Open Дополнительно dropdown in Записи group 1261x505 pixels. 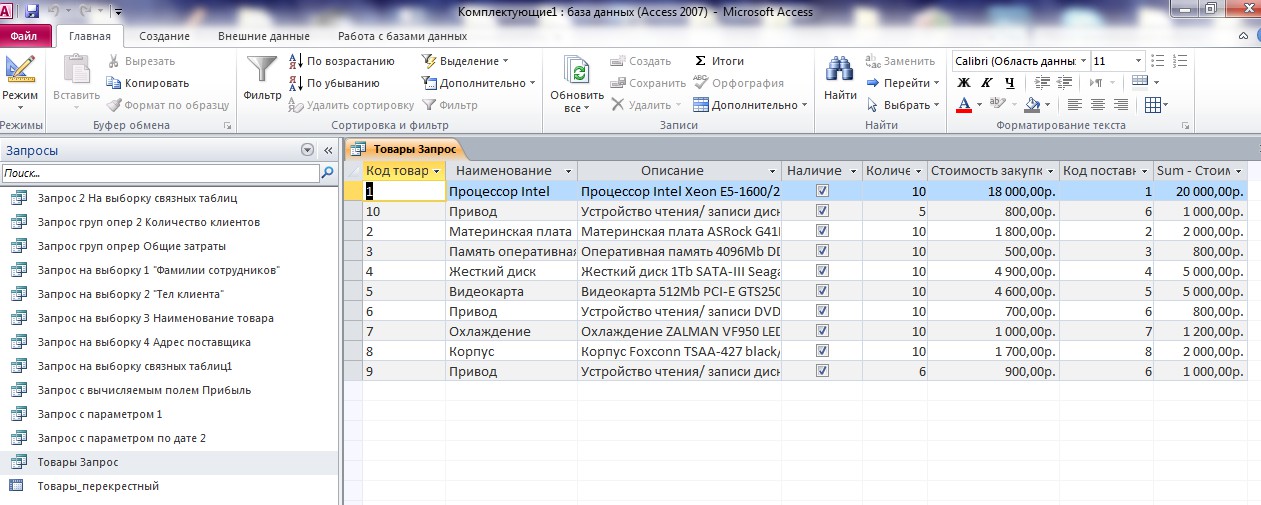click(750, 105)
